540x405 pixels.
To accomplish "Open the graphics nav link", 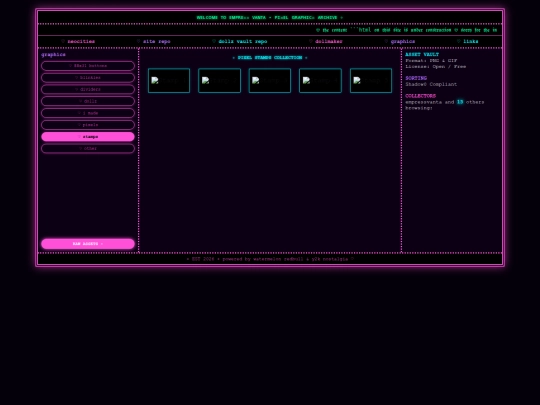I will [399, 41].
